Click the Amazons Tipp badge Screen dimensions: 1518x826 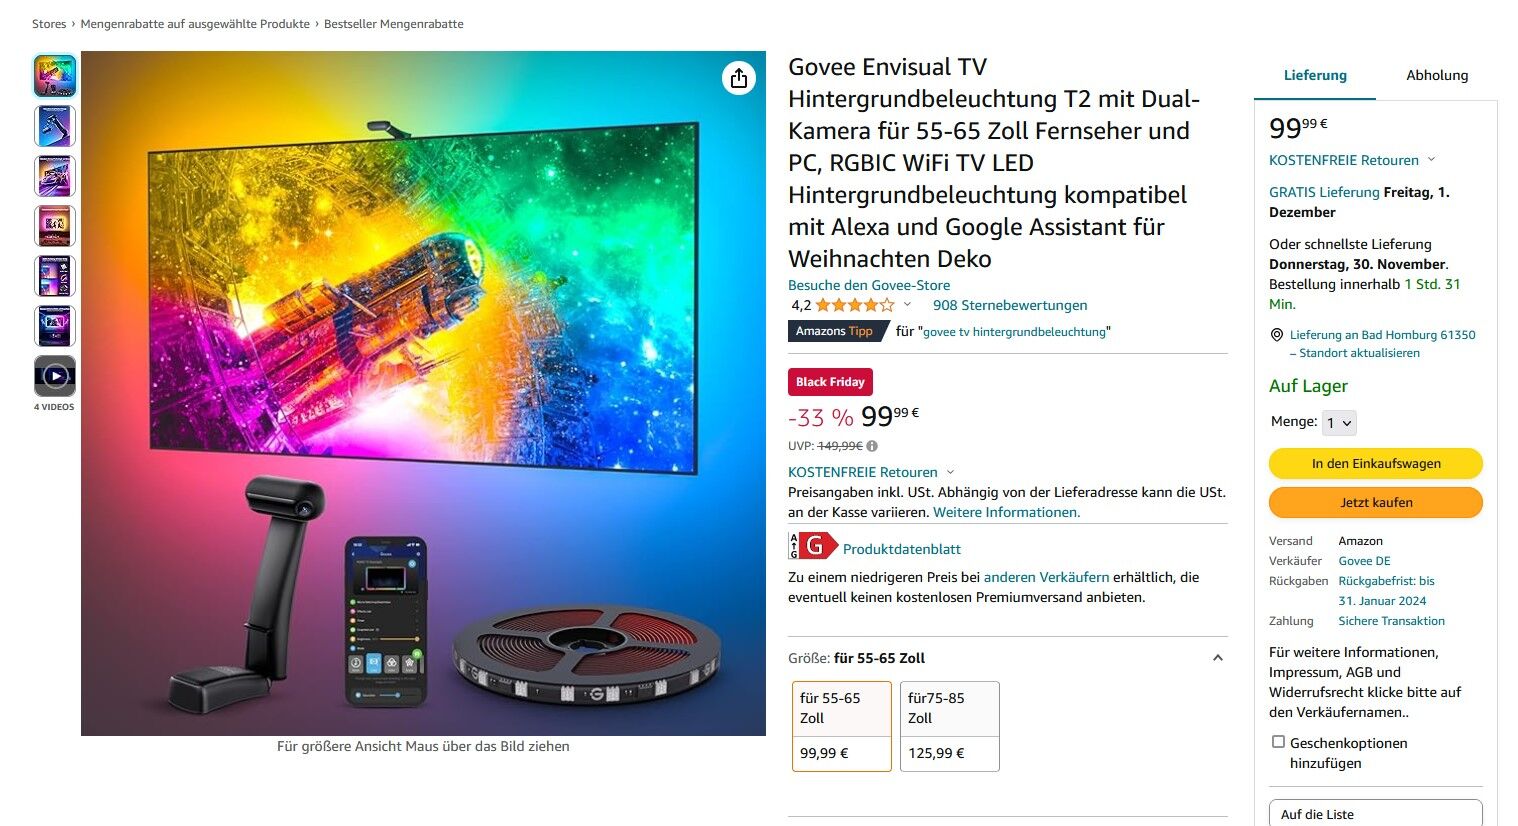click(835, 331)
